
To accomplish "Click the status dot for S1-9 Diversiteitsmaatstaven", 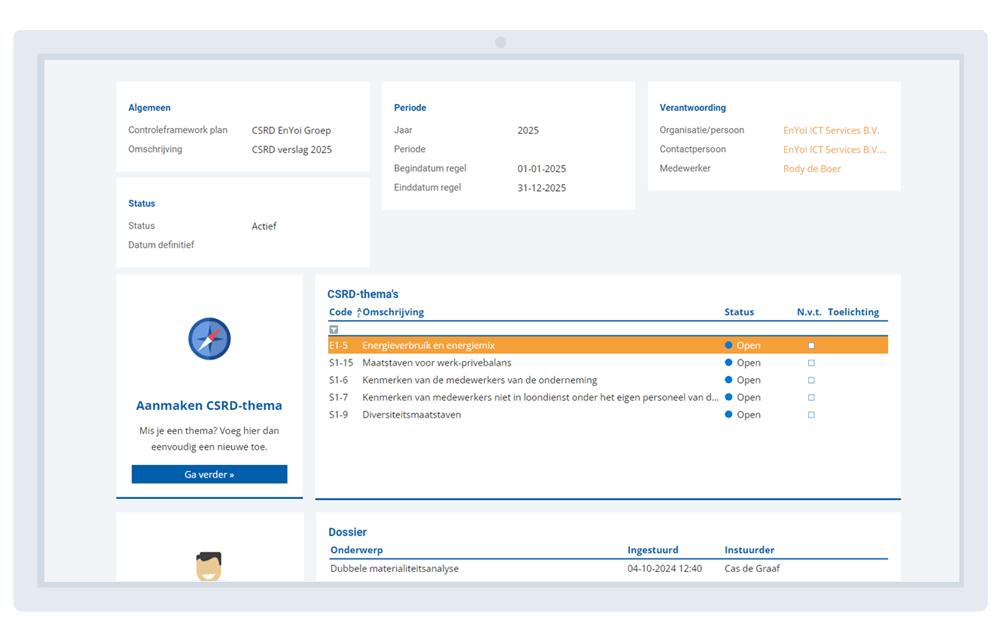I will (x=729, y=414).
